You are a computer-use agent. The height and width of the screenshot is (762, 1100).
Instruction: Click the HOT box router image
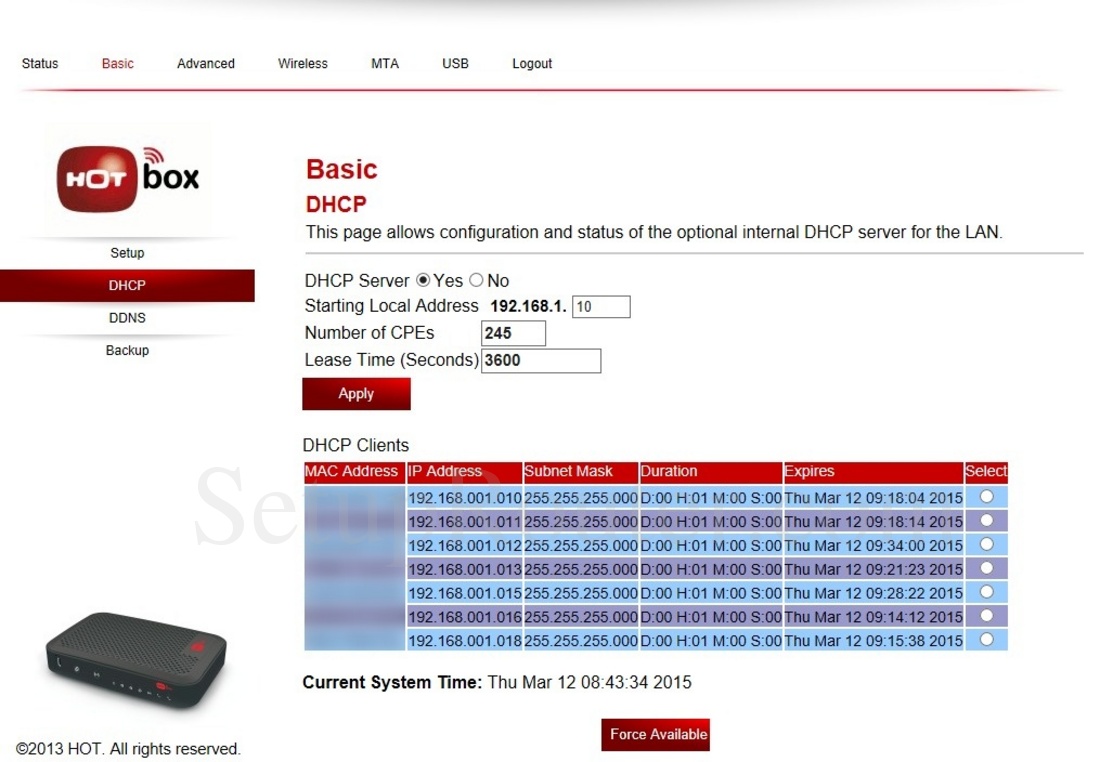click(x=136, y=661)
